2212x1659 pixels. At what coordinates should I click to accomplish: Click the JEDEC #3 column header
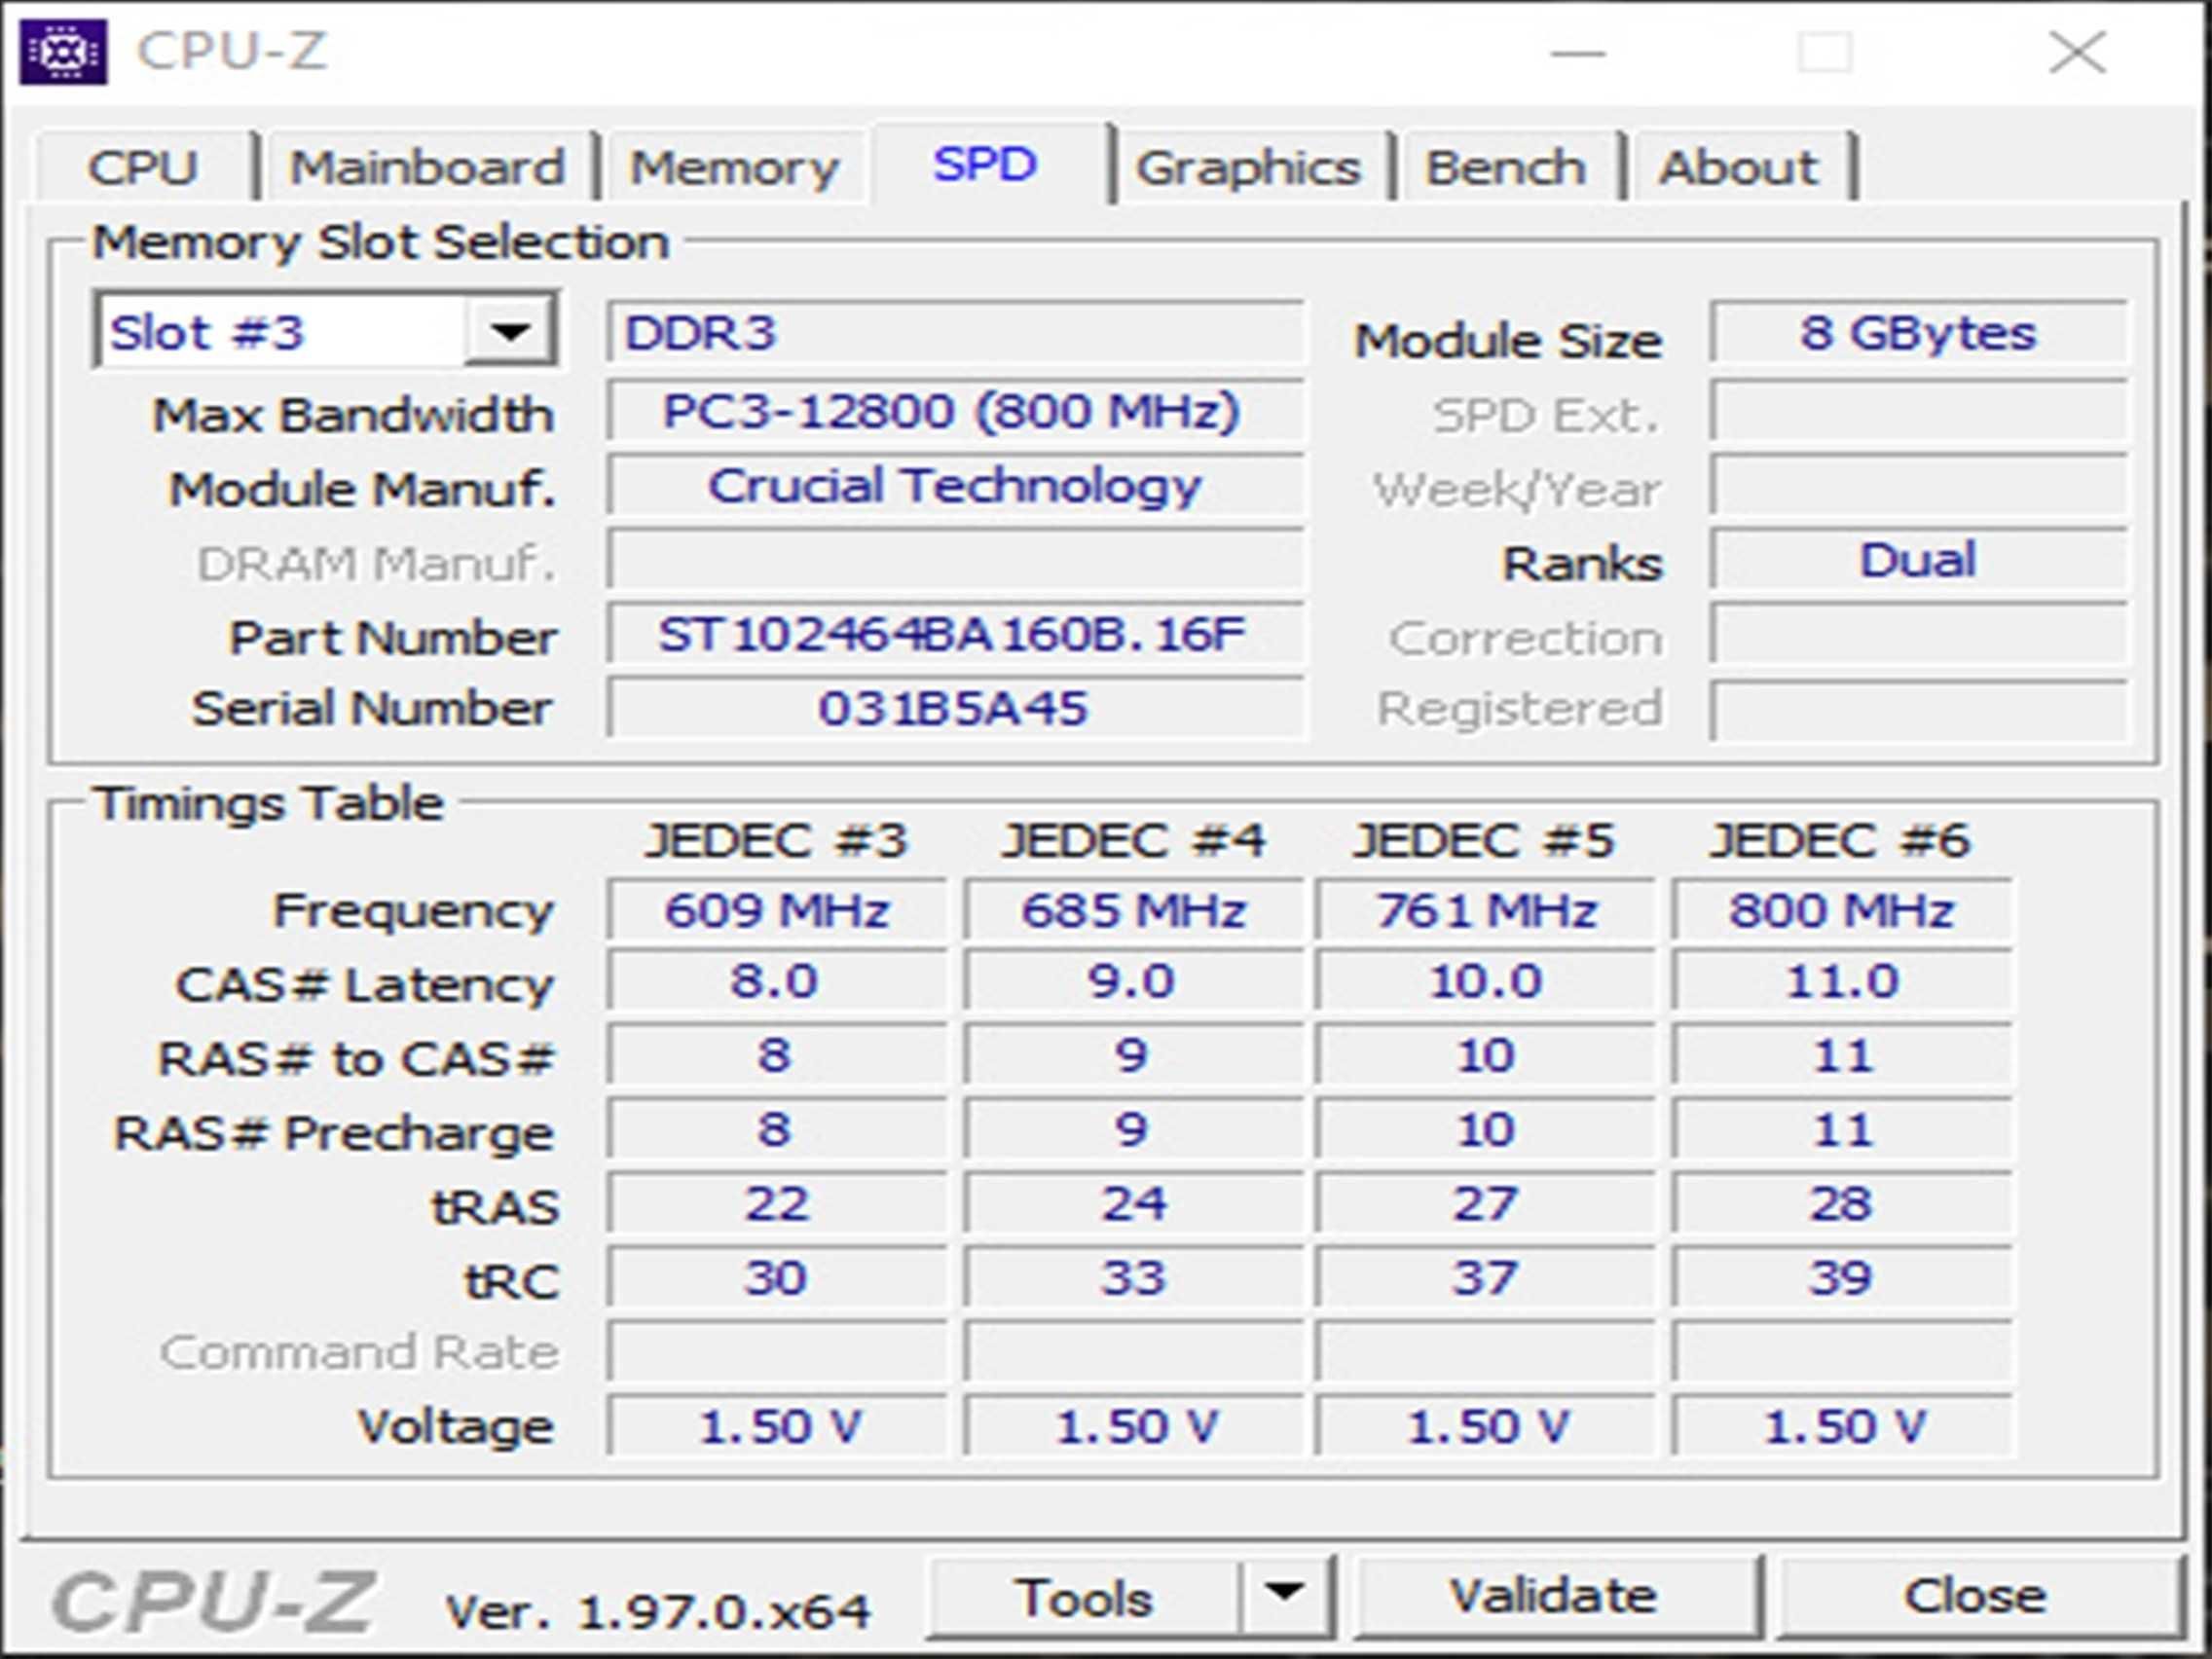[777, 840]
